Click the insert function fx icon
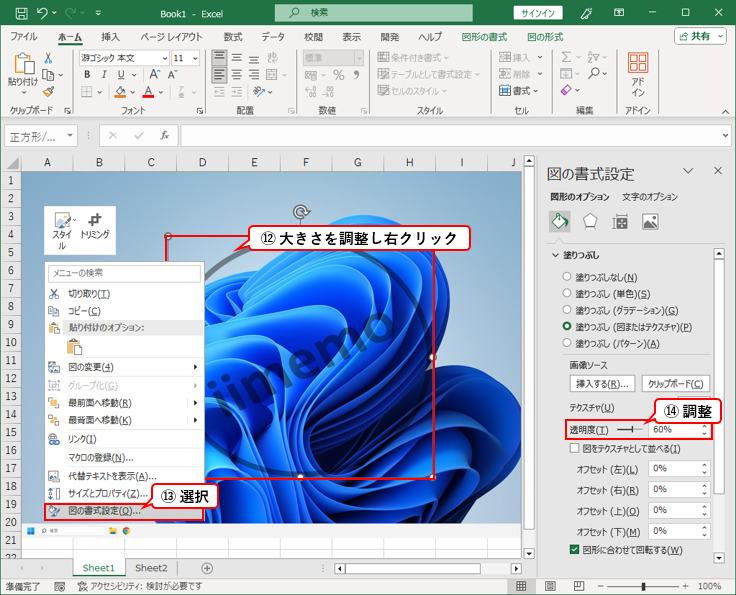The image size is (736, 595). [x=164, y=136]
